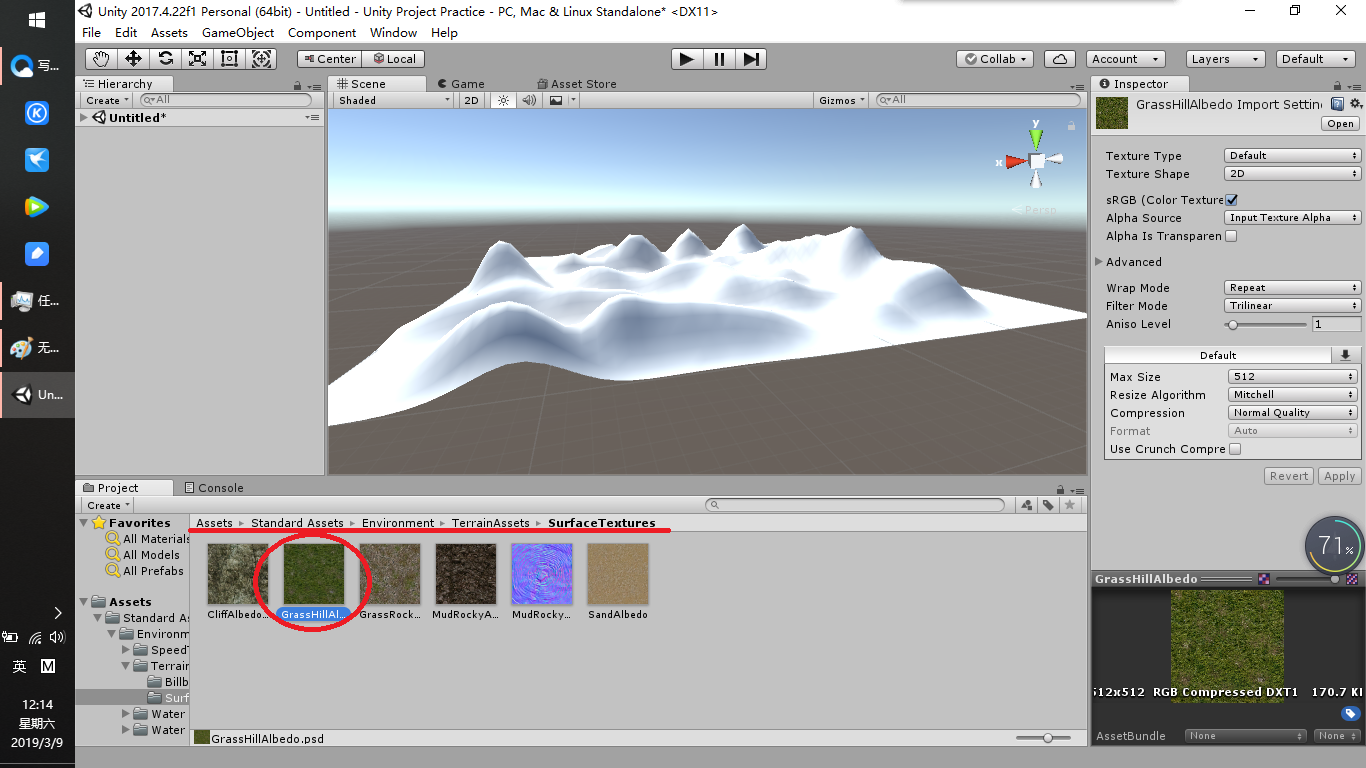Viewport: 1366px width, 768px height.
Task: Select the Rect Transform tool
Action: [x=229, y=59]
